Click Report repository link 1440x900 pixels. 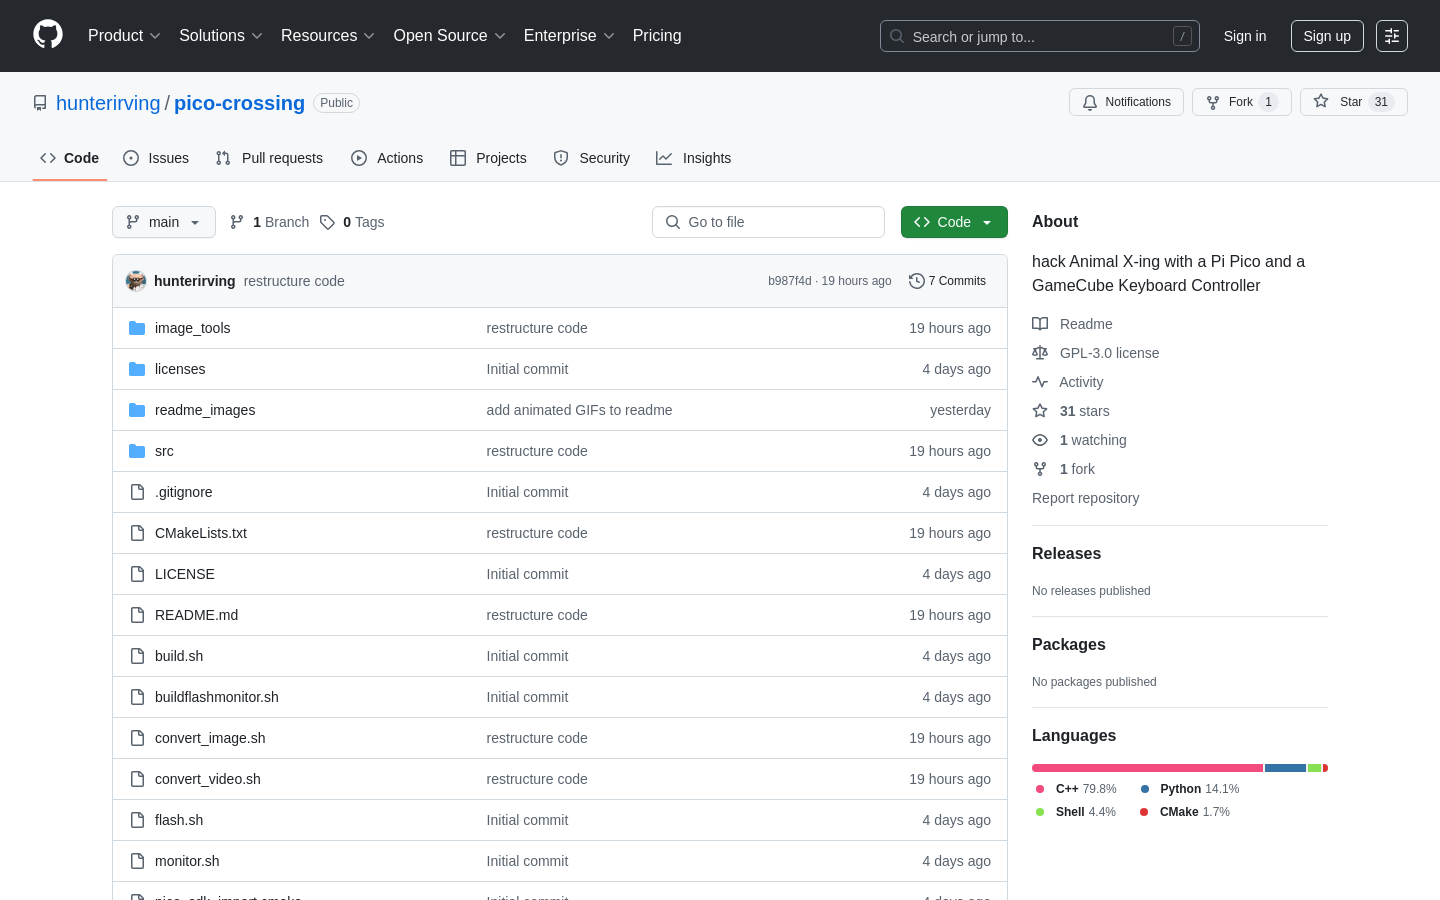(1085, 498)
